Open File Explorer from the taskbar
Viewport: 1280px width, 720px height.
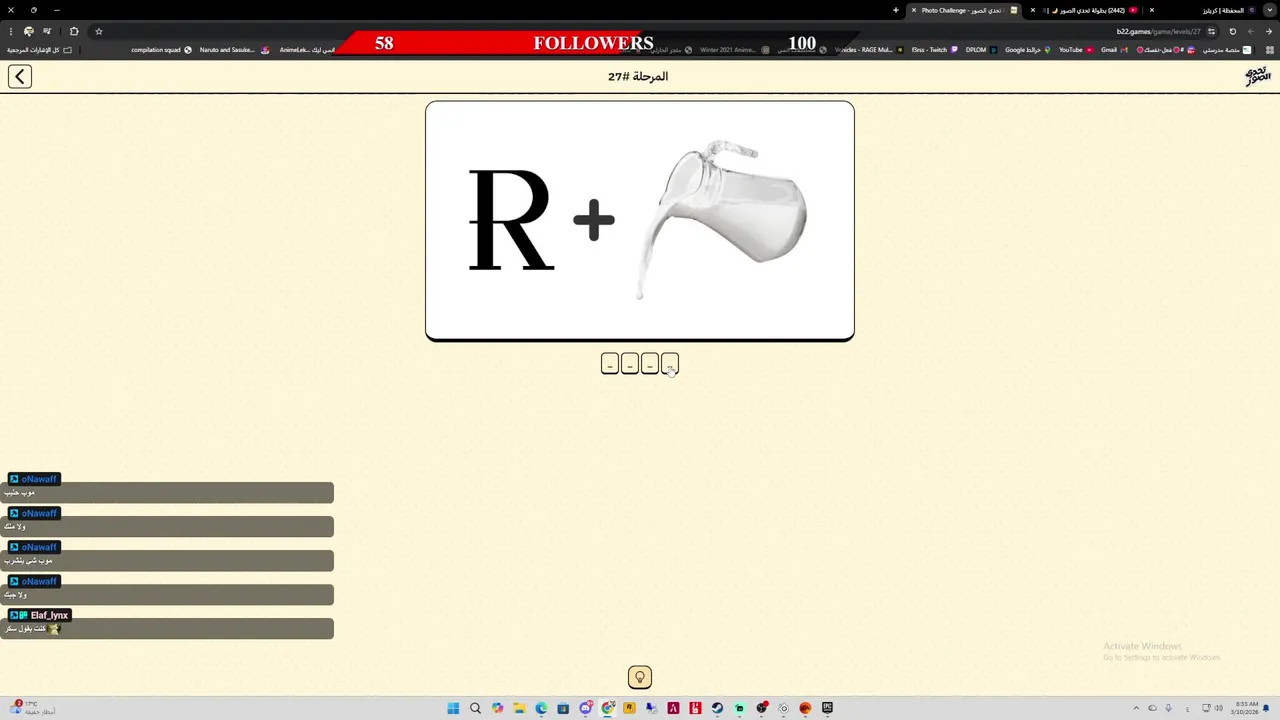point(519,708)
